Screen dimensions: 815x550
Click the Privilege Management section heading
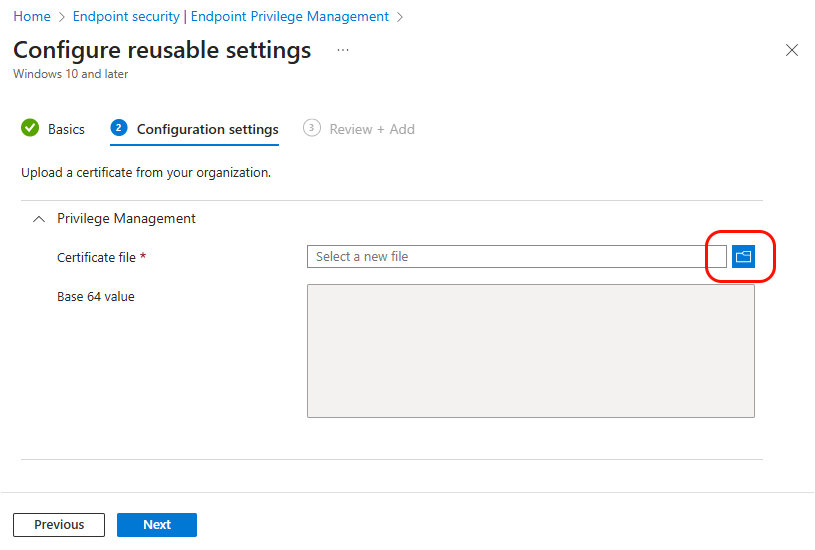pos(126,218)
